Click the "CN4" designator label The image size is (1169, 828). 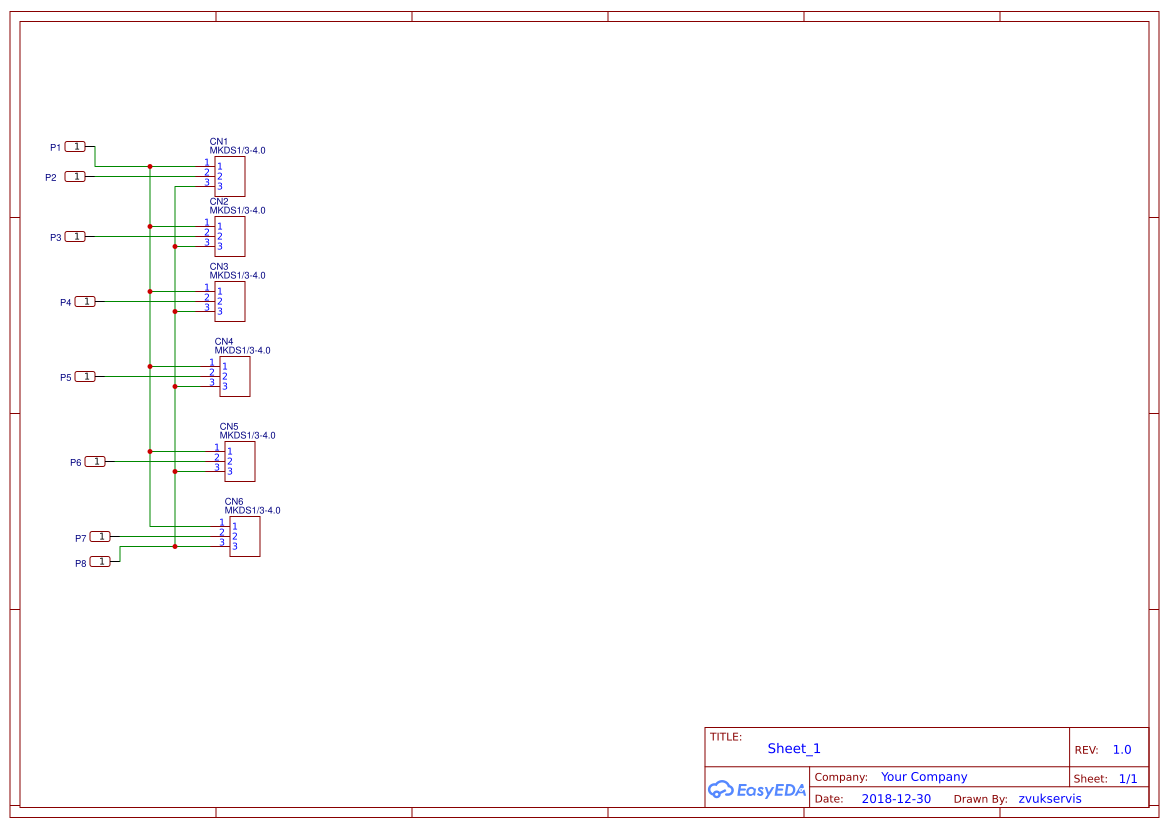tap(224, 342)
